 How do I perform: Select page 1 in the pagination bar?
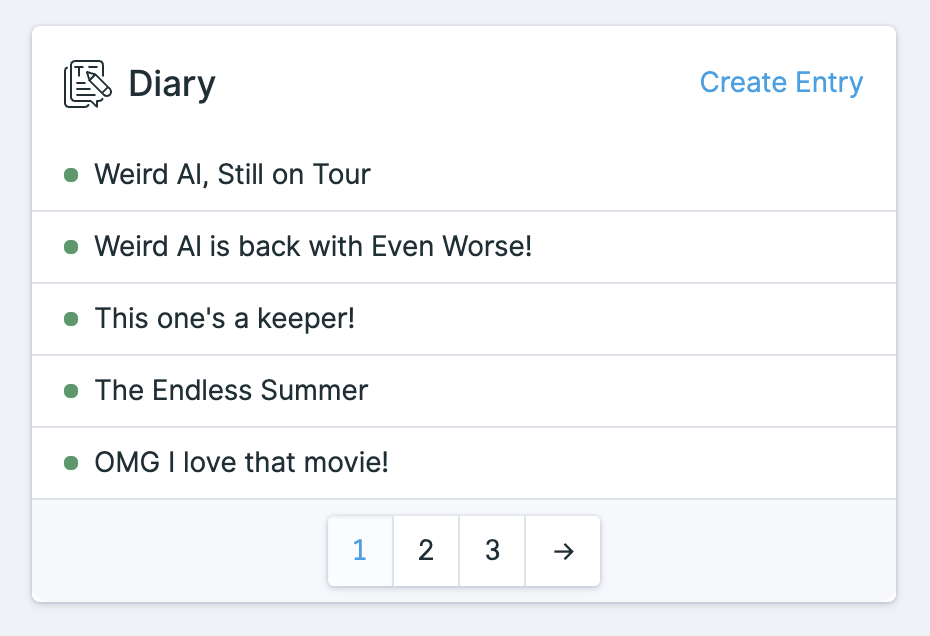click(x=360, y=550)
